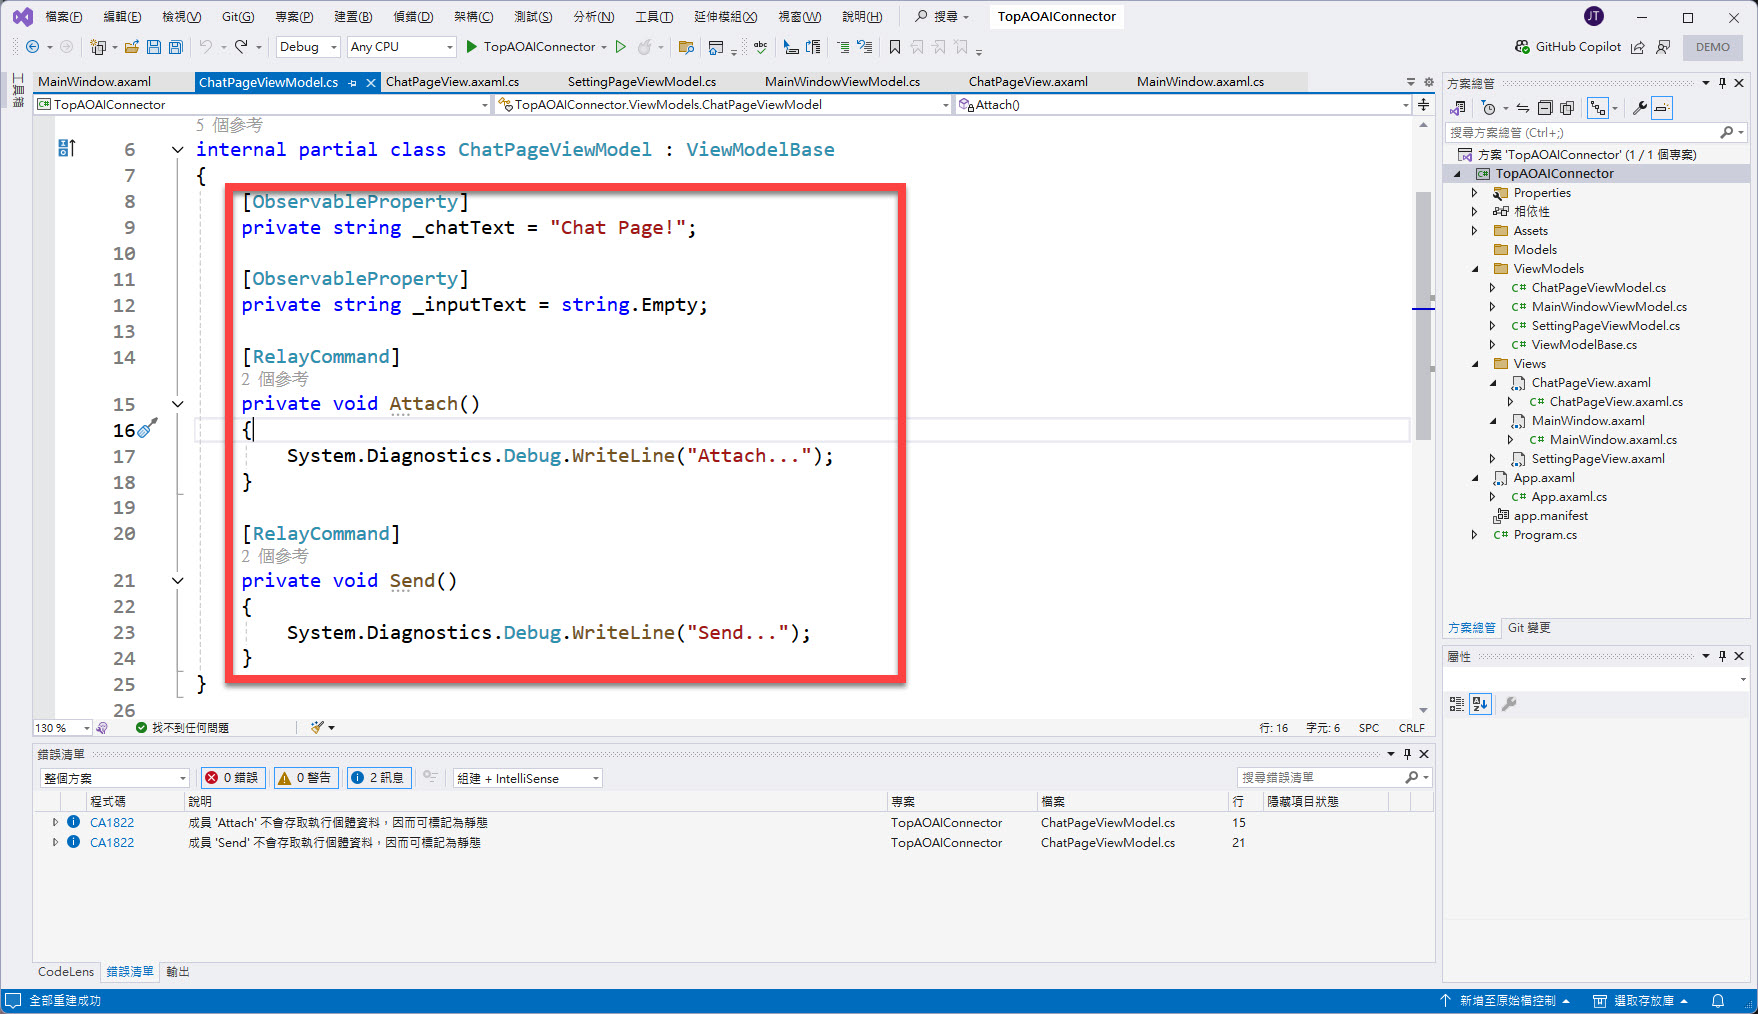Click the code cleanup broom icon
Image resolution: width=1758 pixels, height=1014 pixels.
pyautogui.click(x=318, y=727)
